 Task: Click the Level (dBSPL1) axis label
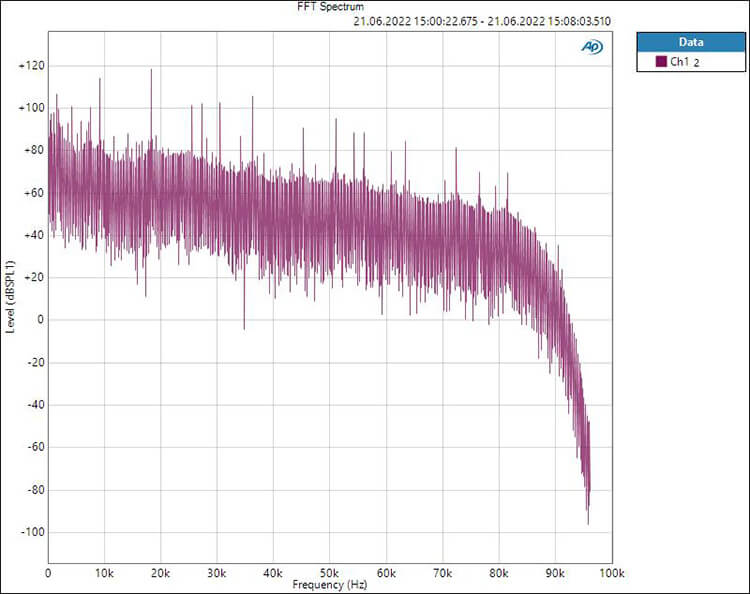[x=10, y=297]
